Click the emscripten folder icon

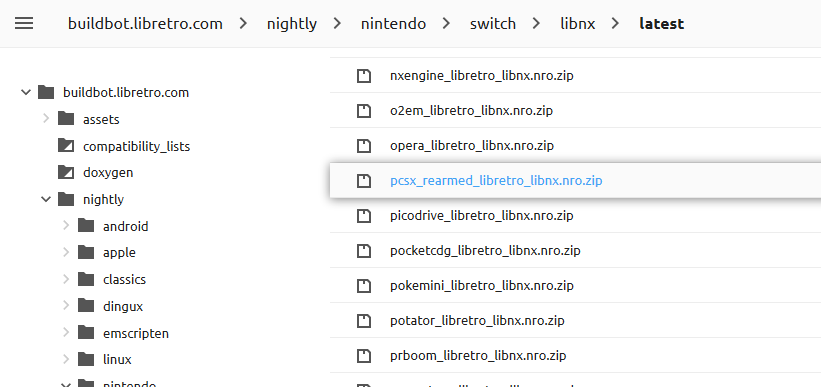86,333
